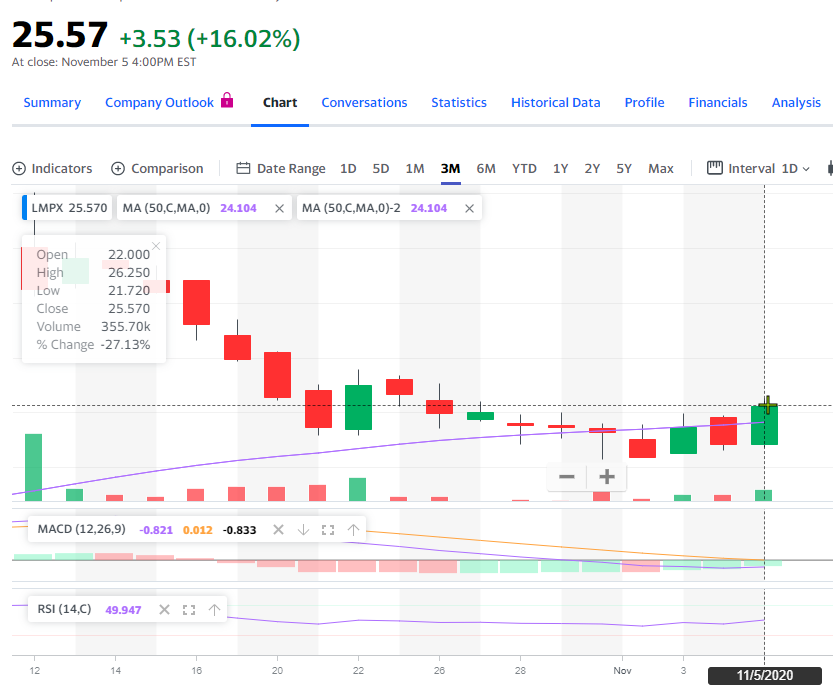Expand the MACD panel to fullscreen
This screenshot has height=696, width=833.
(328, 529)
